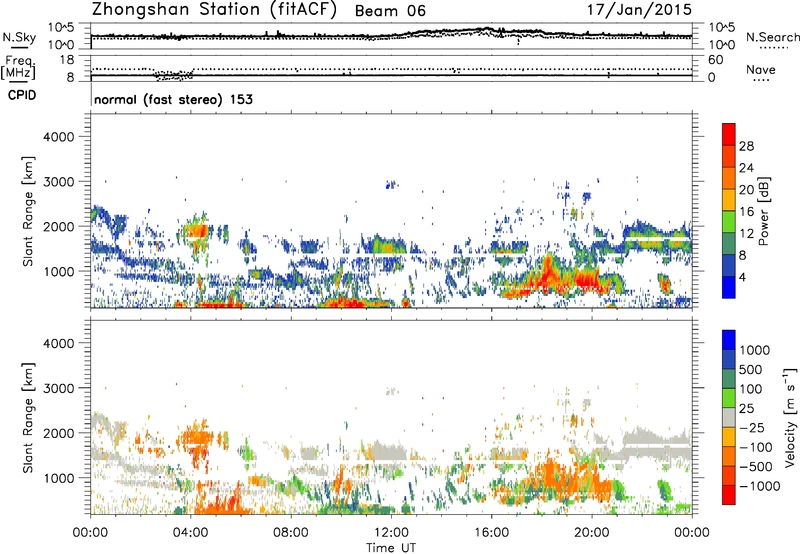Click the 'Freq. [MHz]' axis label

19,67
